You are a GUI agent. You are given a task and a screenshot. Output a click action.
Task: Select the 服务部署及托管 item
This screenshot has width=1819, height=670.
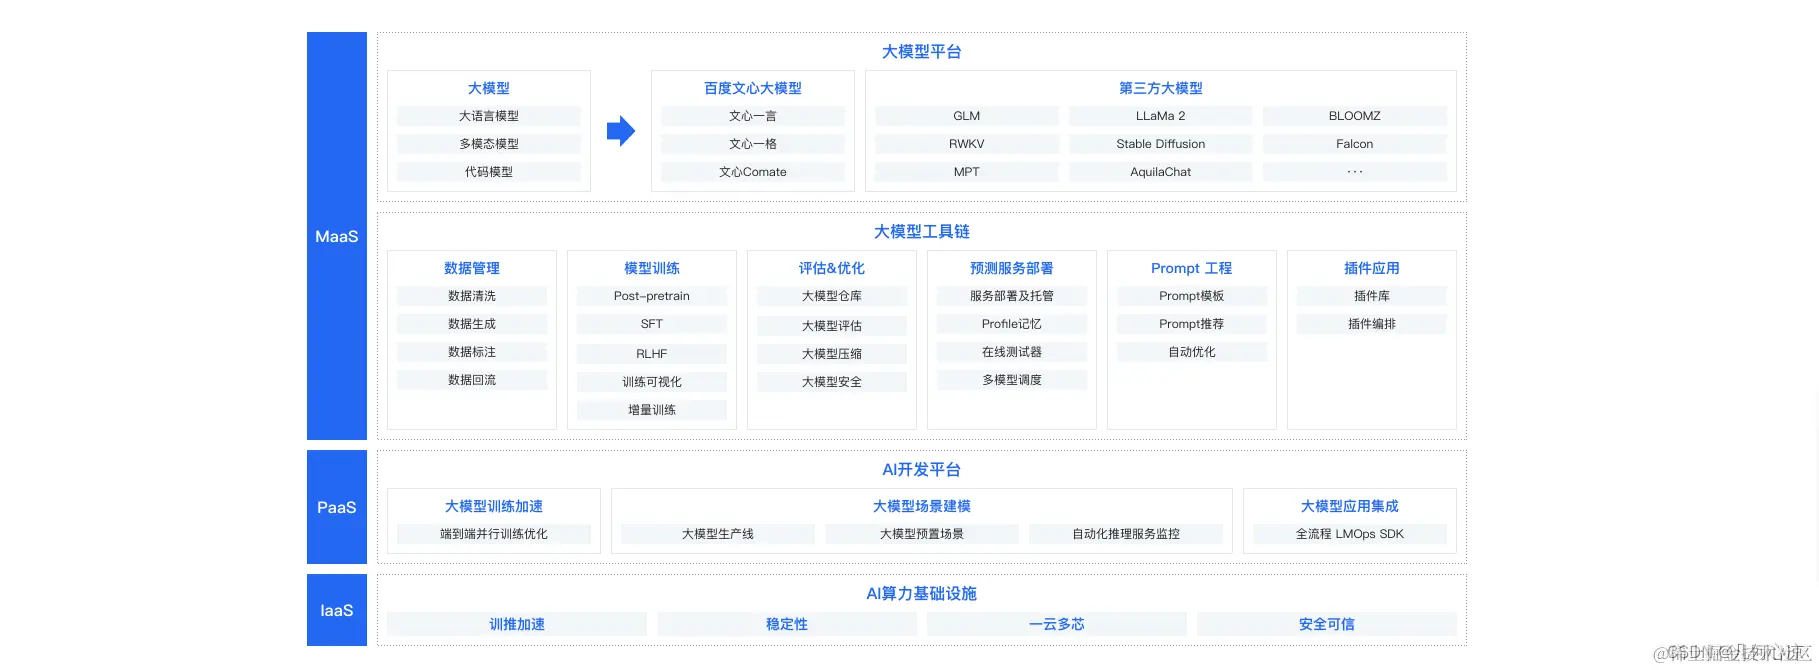tap(1012, 296)
